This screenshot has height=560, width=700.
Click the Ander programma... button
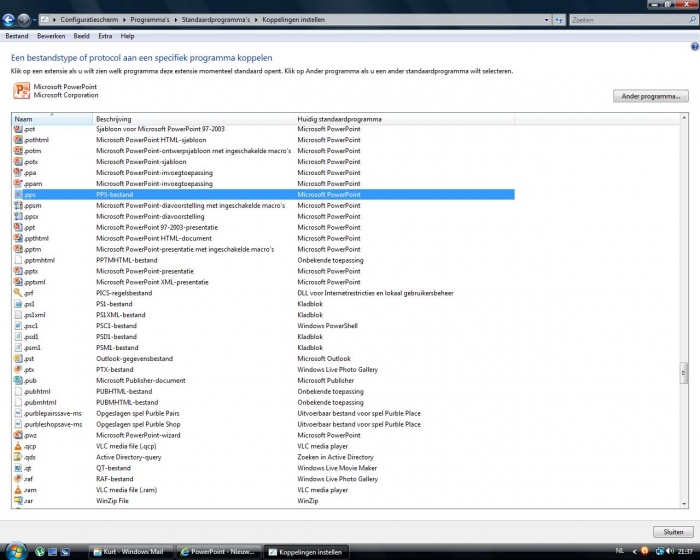coord(650,96)
